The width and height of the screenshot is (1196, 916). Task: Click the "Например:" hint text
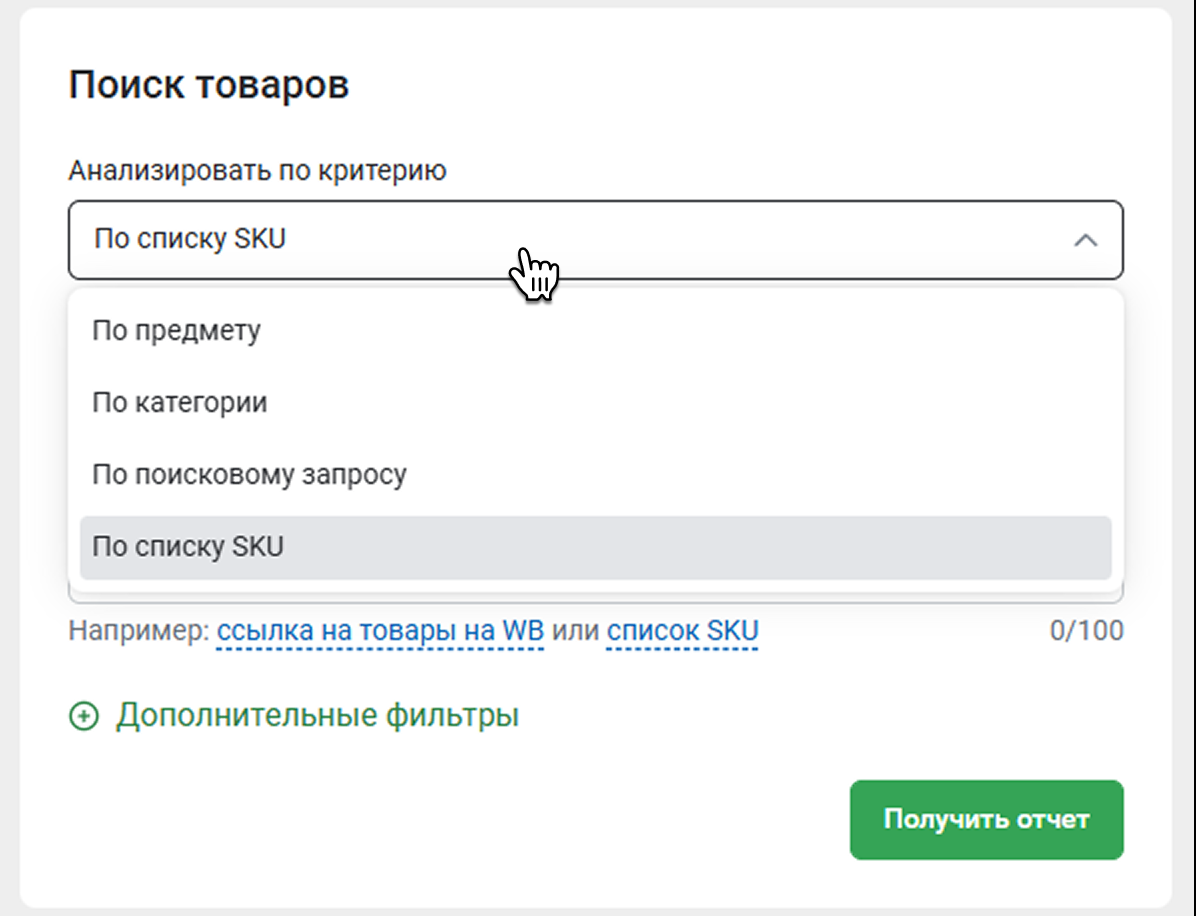139,631
